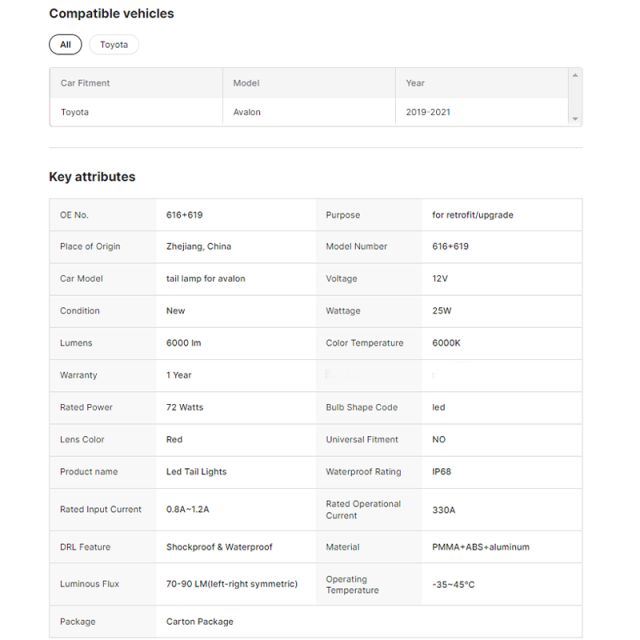
Task: Click the Led Tail Lights product name
Action: 196,472
